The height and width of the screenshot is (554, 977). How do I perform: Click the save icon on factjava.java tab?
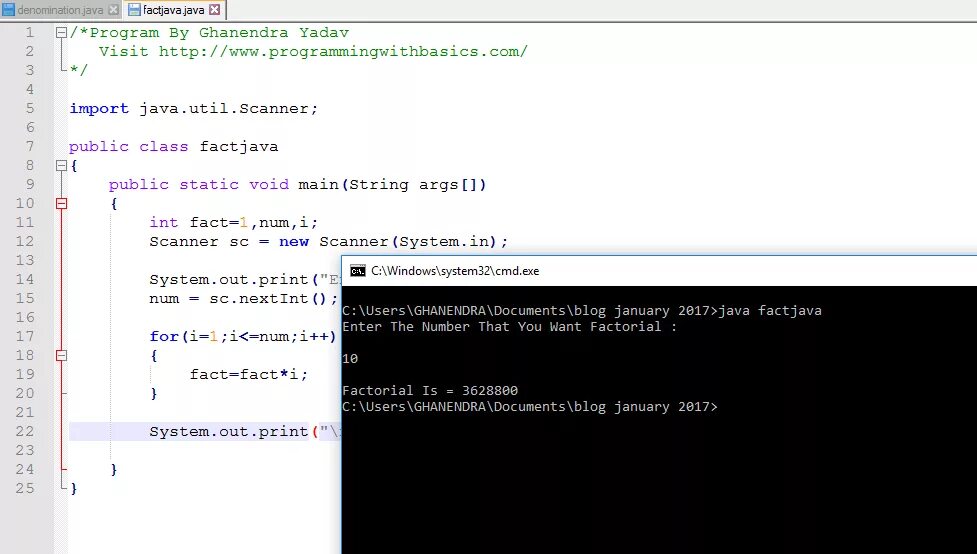tap(134, 10)
